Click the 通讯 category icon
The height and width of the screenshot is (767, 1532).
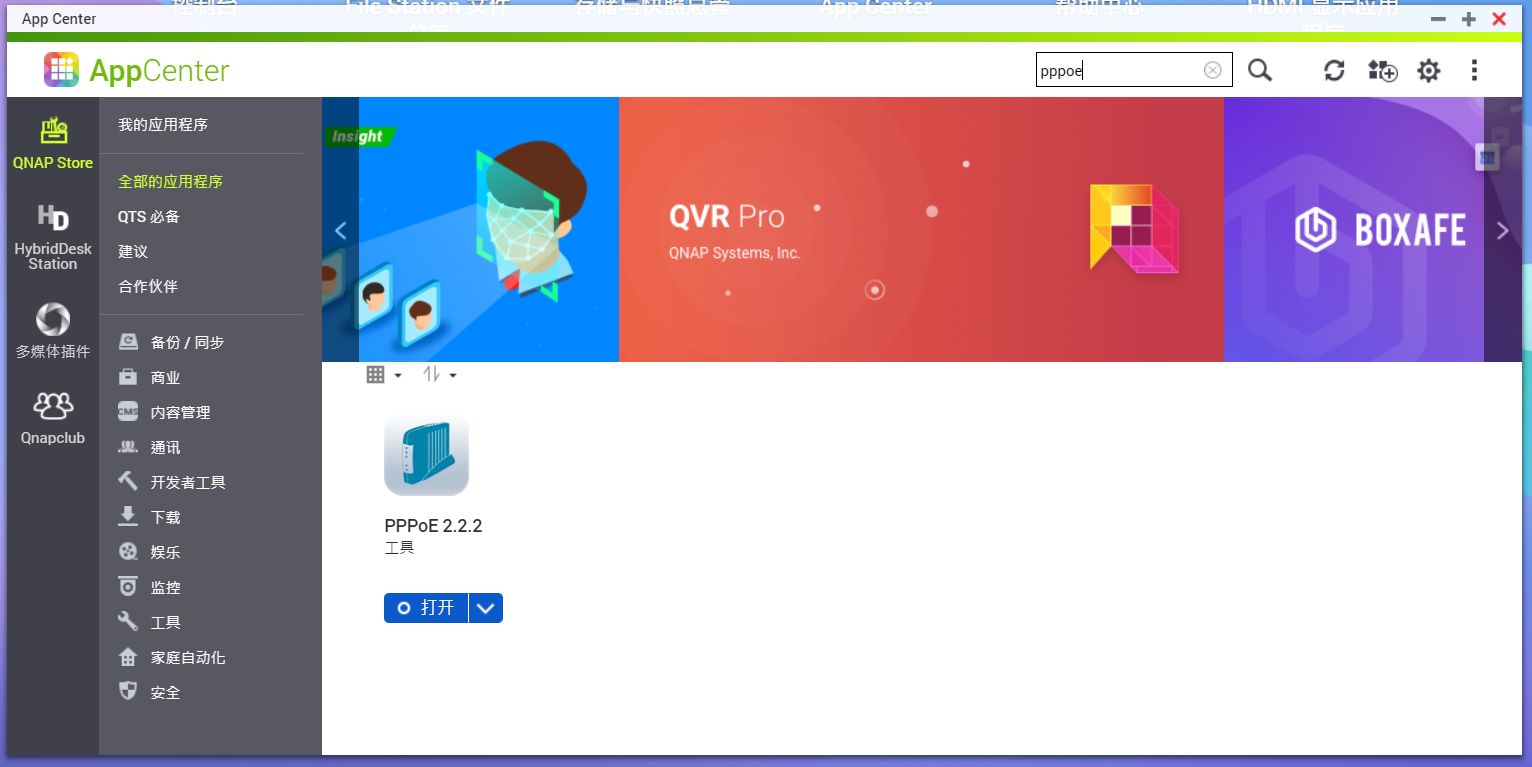coord(128,447)
